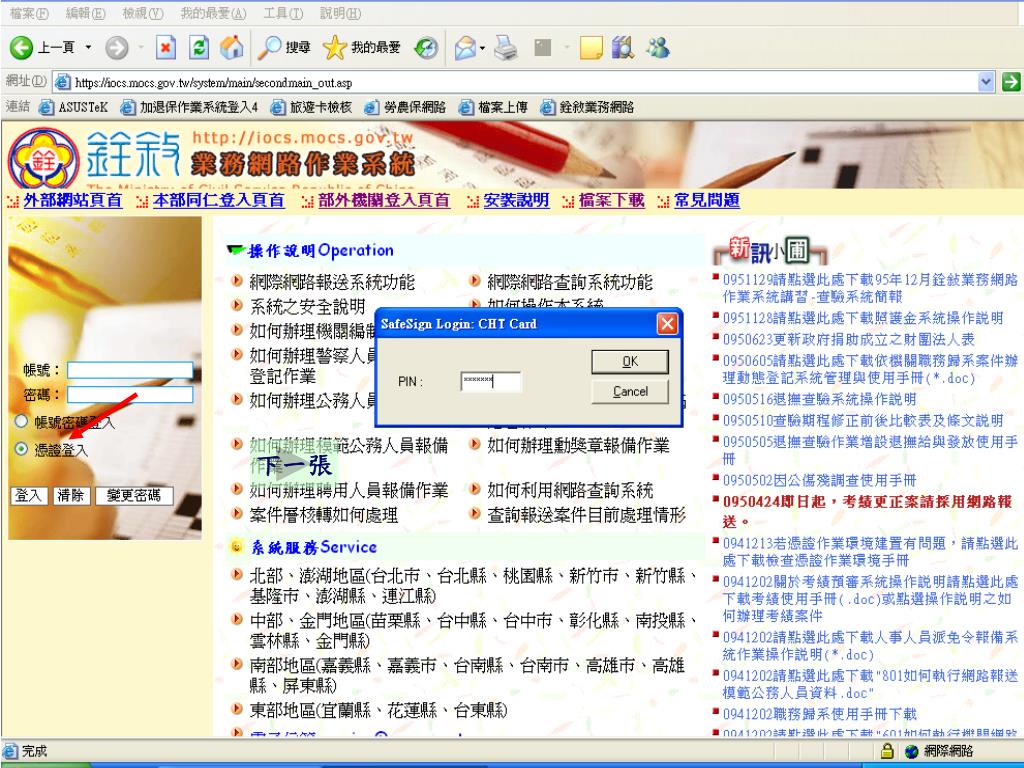Stop page loading with red X icon
Image resolution: width=1024 pixels, height=768 pixels.
[166, 47]
